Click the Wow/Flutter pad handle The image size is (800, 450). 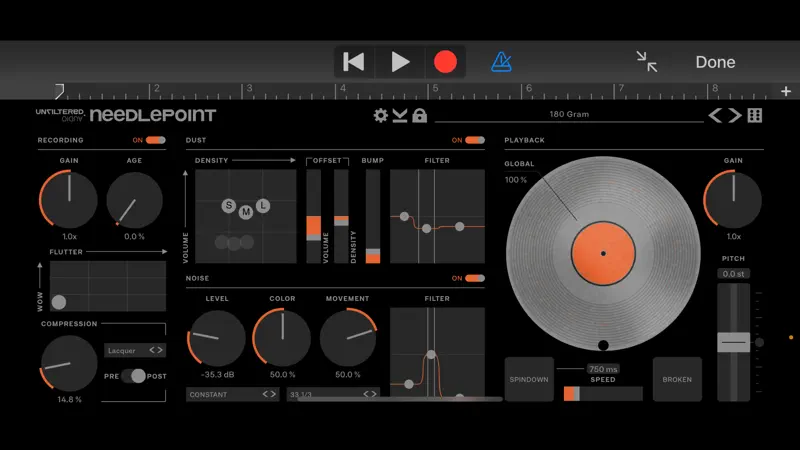pos(59,302)
